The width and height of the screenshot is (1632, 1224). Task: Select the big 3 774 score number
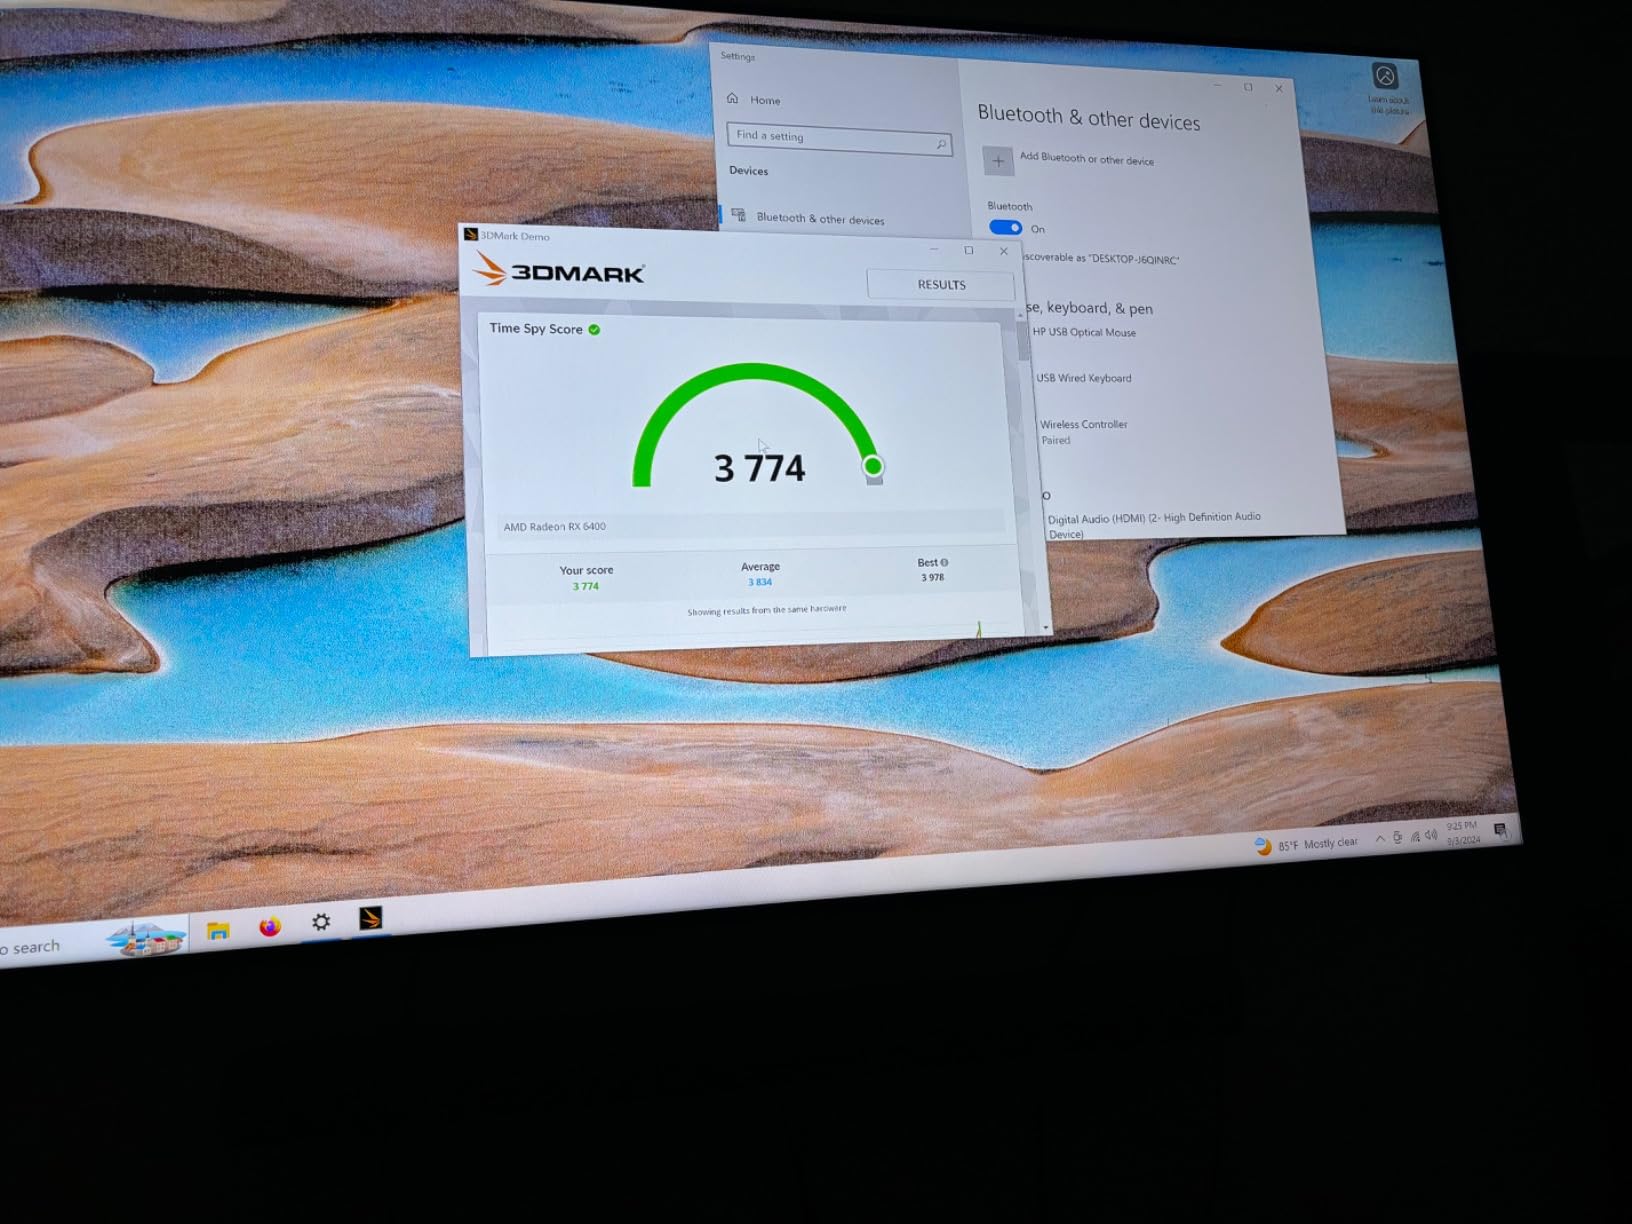[759, 468]
